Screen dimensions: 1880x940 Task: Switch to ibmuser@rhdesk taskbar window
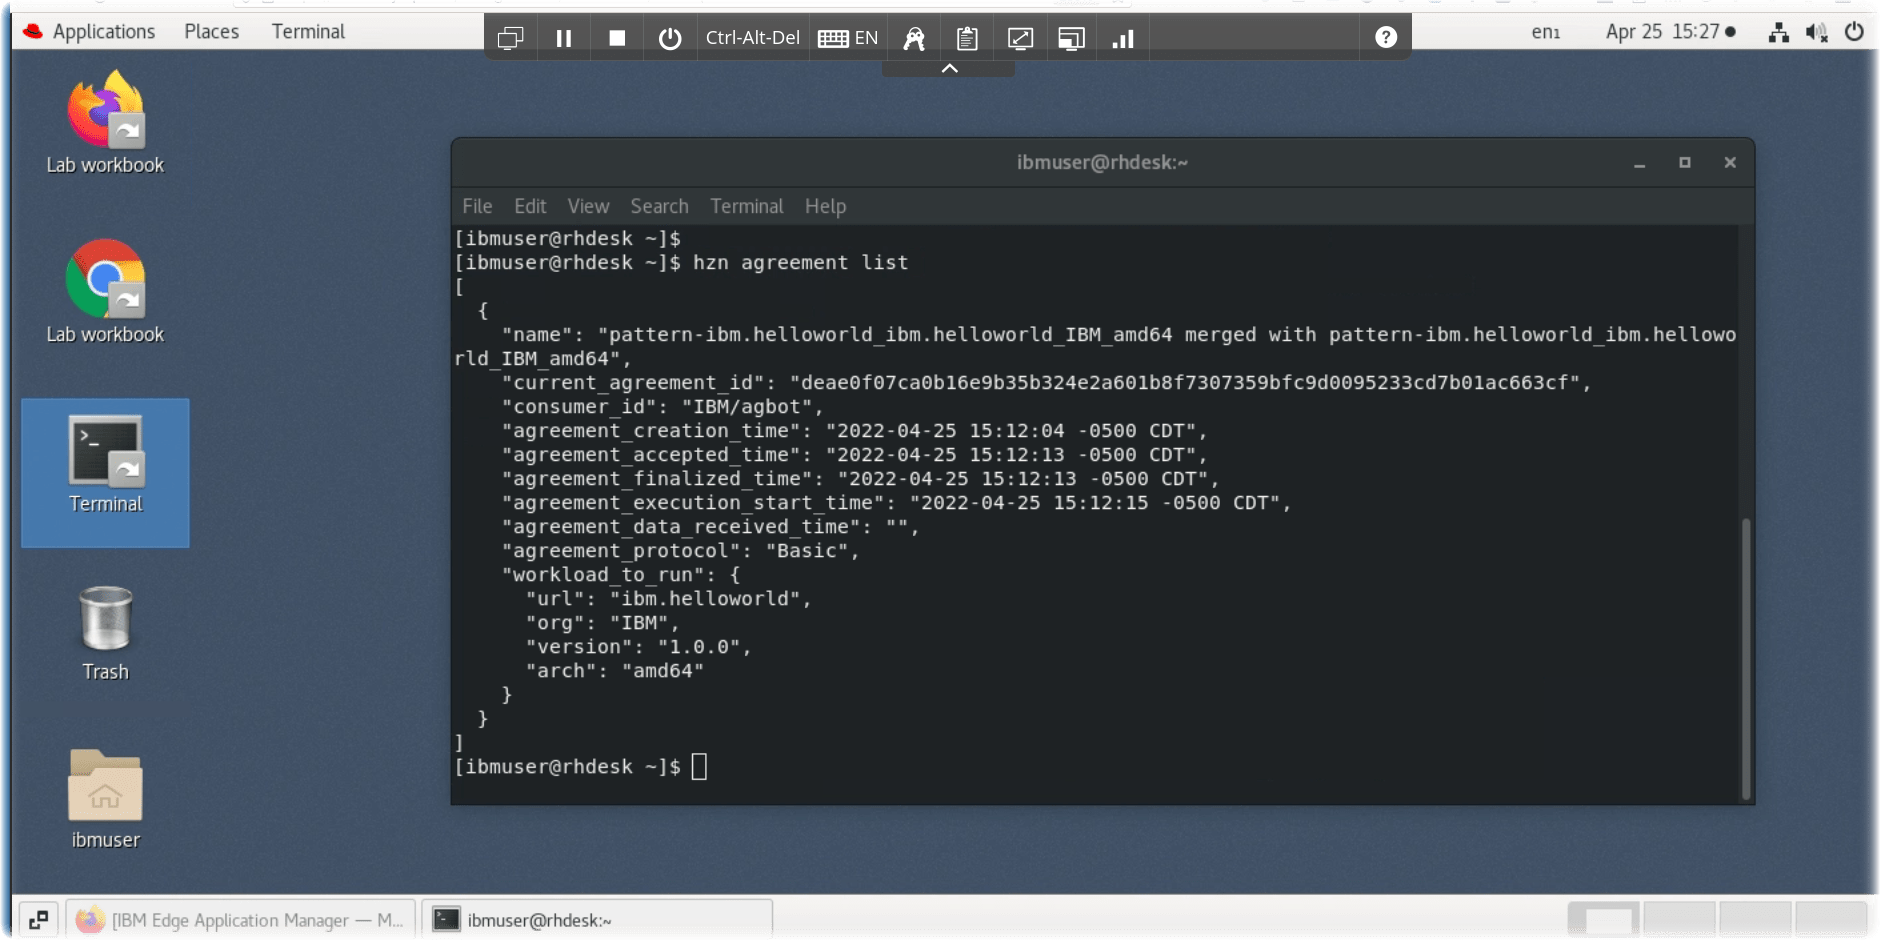point(597,919)
